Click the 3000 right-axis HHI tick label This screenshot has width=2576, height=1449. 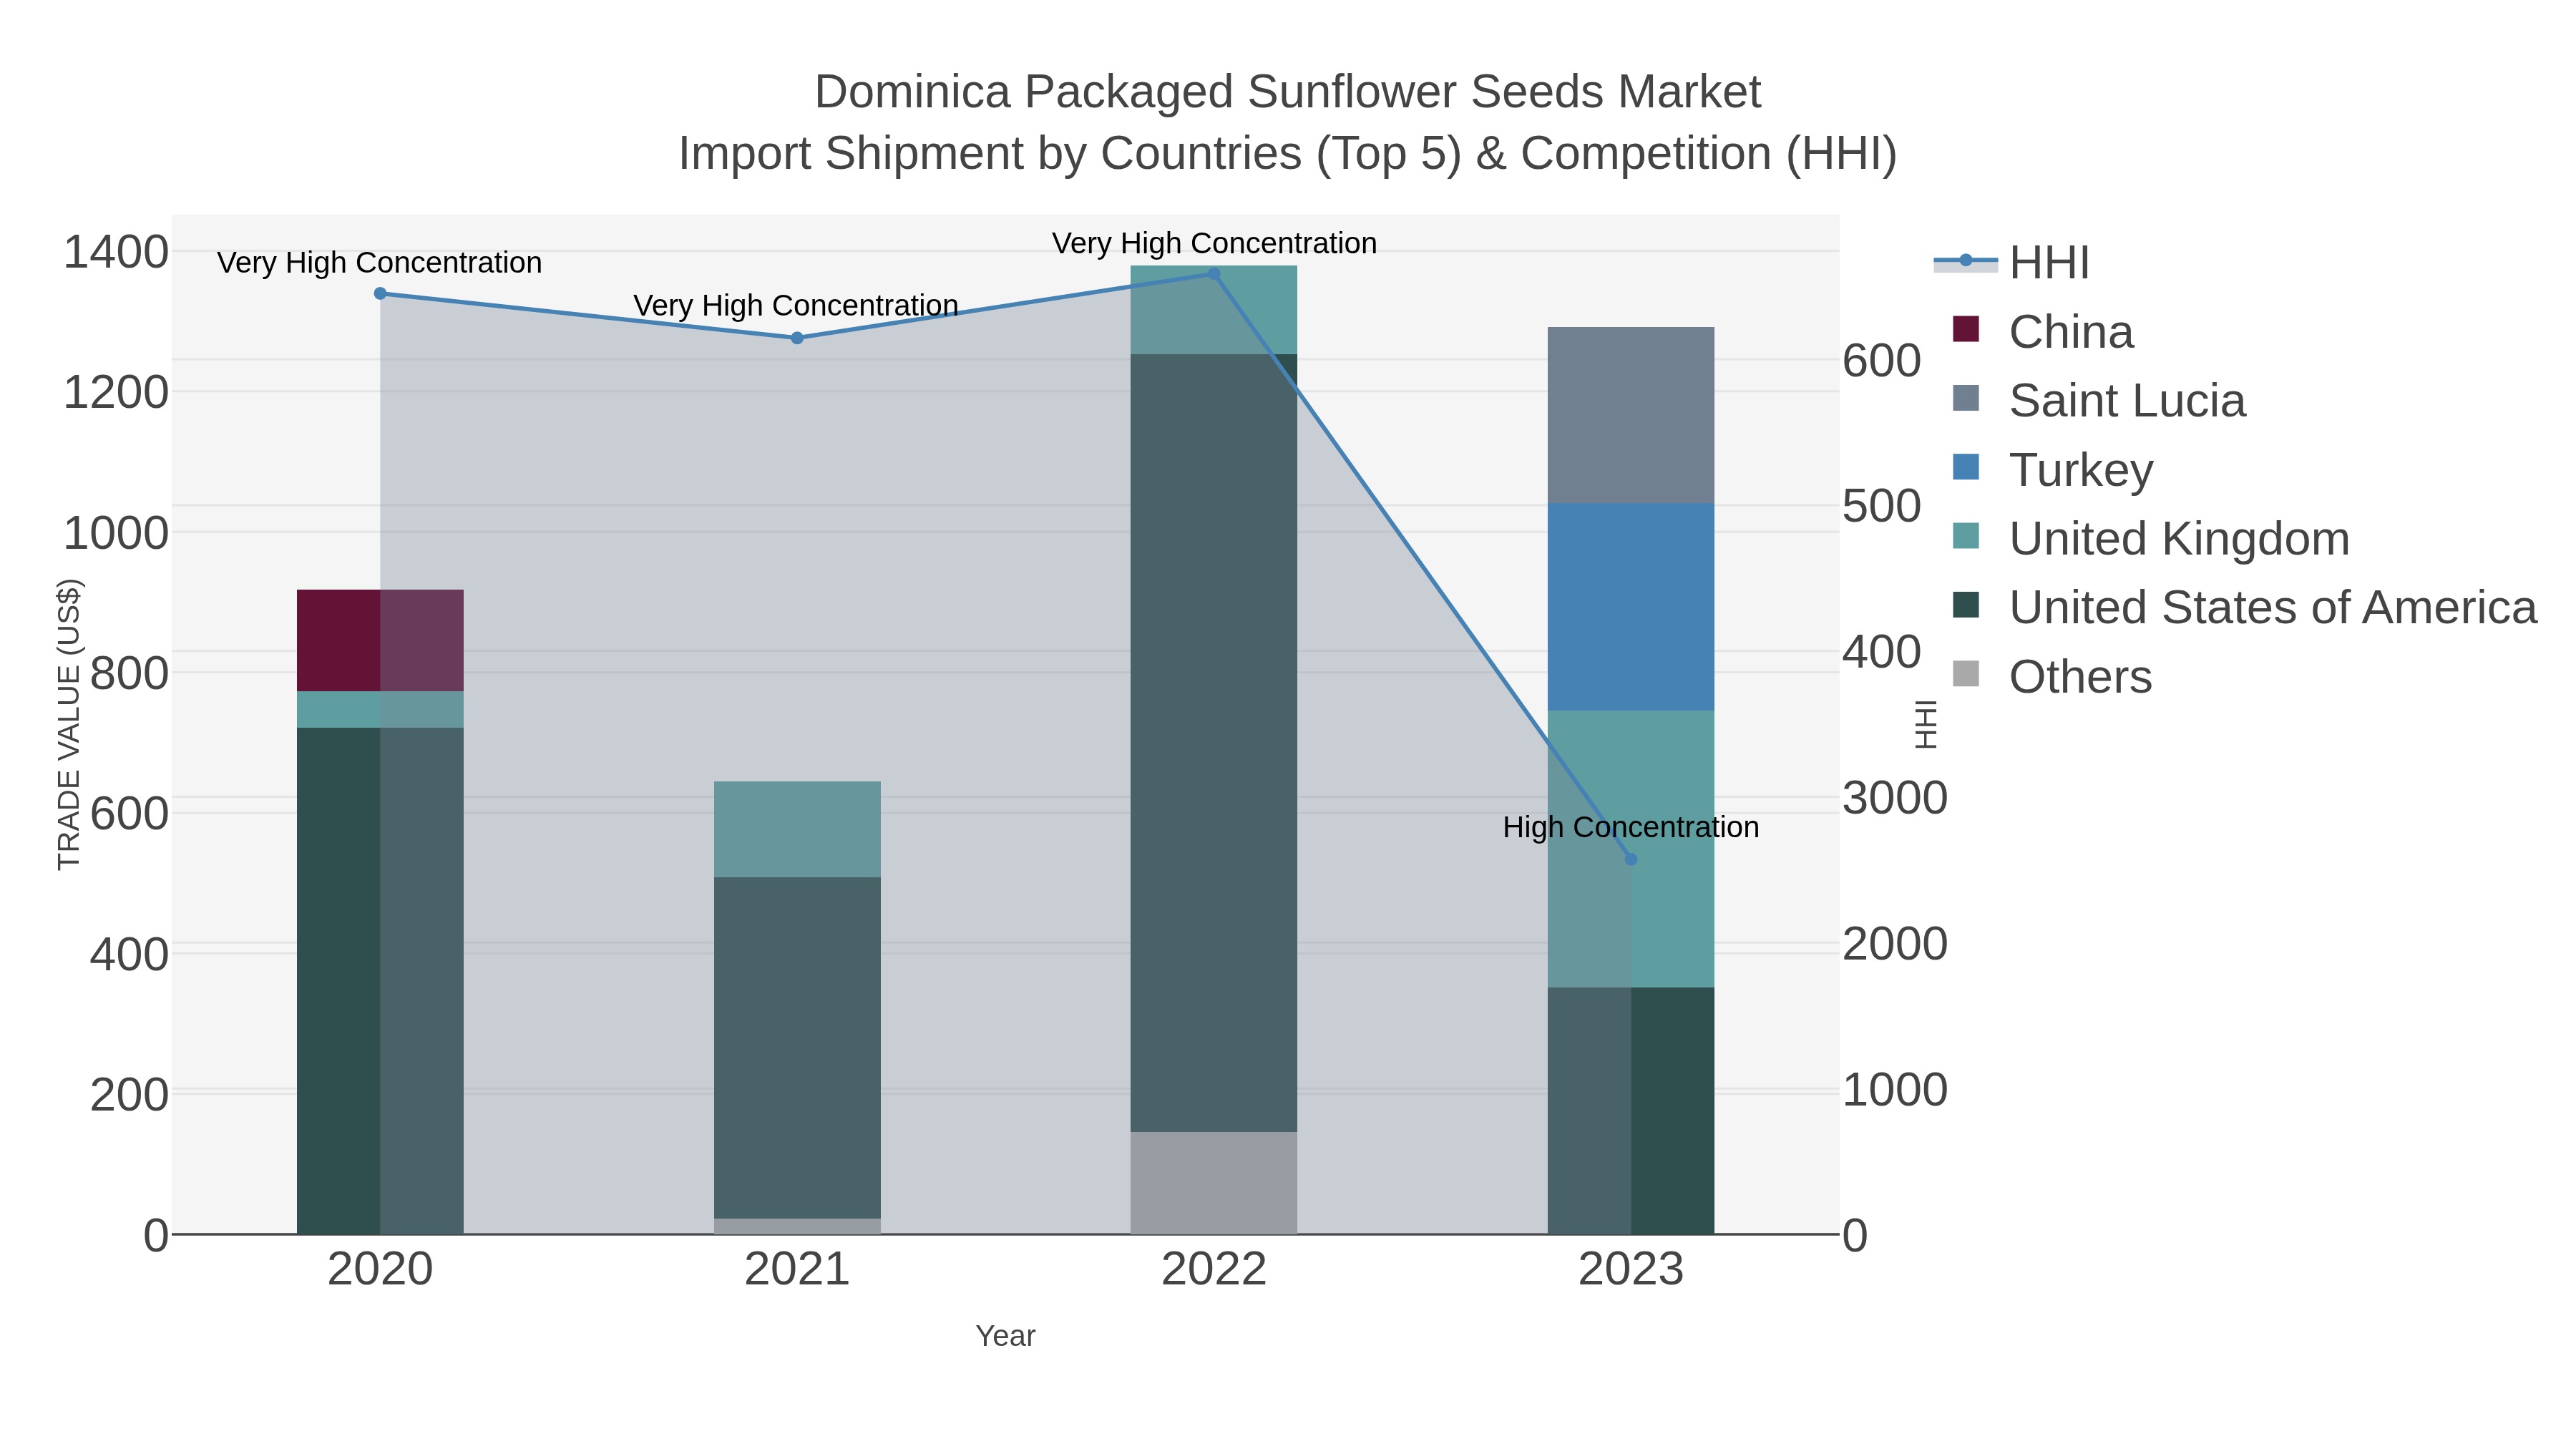pyautogui.click(x=1895, y=798)
